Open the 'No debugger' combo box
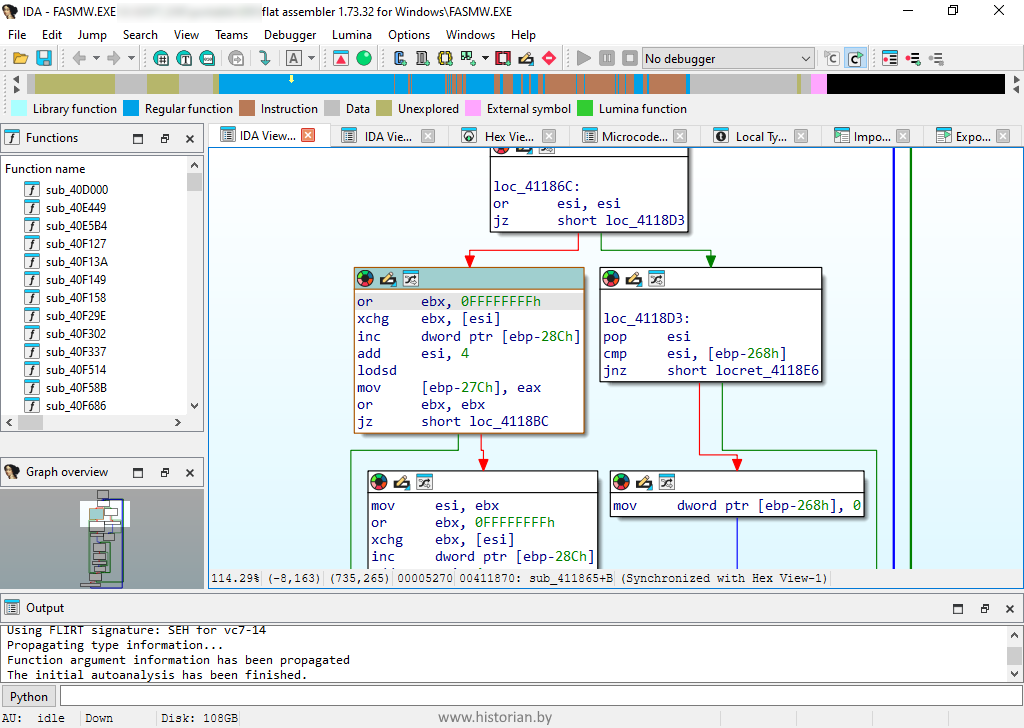 click(728, 58)
